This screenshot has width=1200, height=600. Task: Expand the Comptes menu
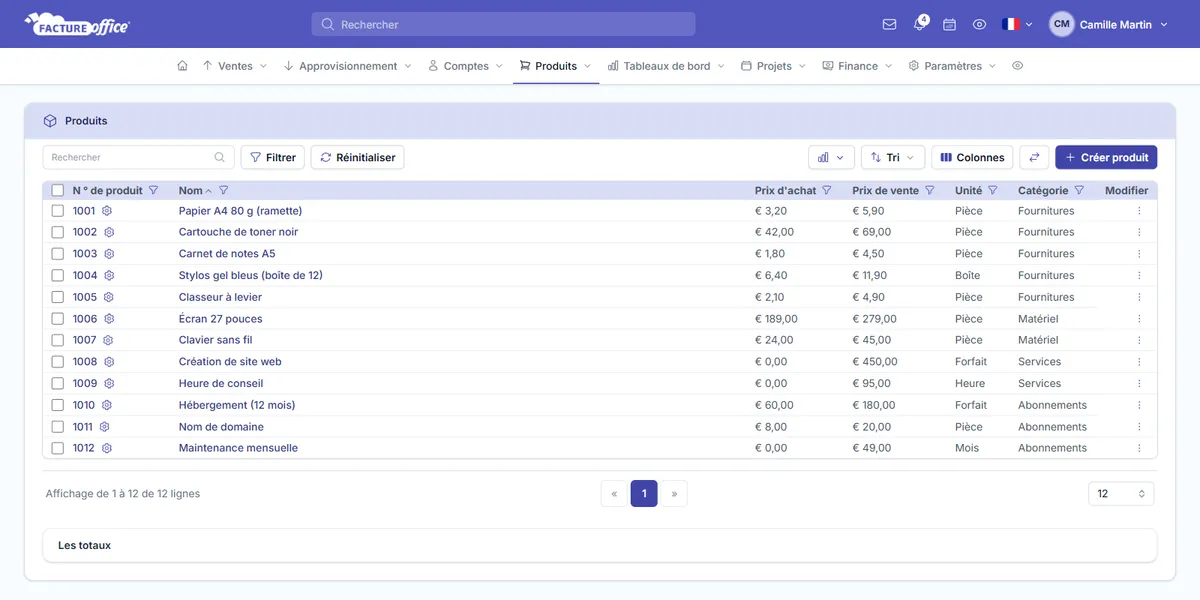(x=466, y=66)
